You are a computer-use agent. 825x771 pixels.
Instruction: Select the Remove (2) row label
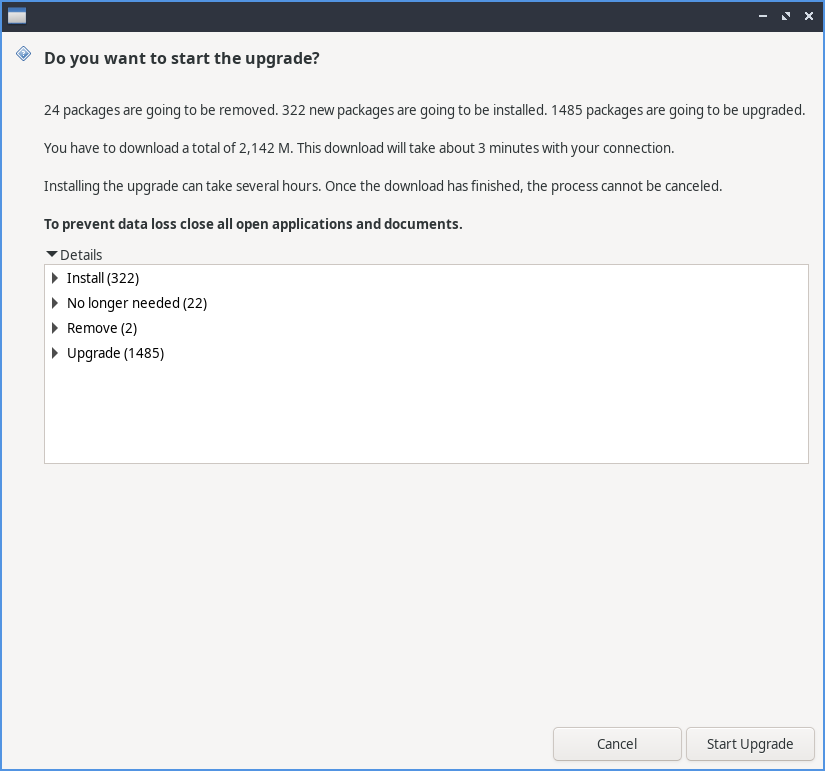click(x=101, y=328)
